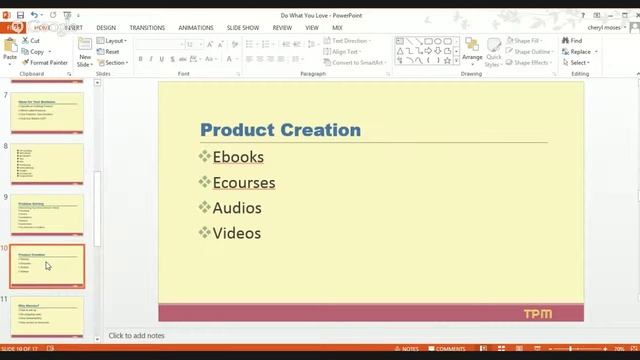Insert a New Slide
This screenshot has width=640, height=360.
tap(85, 52)
